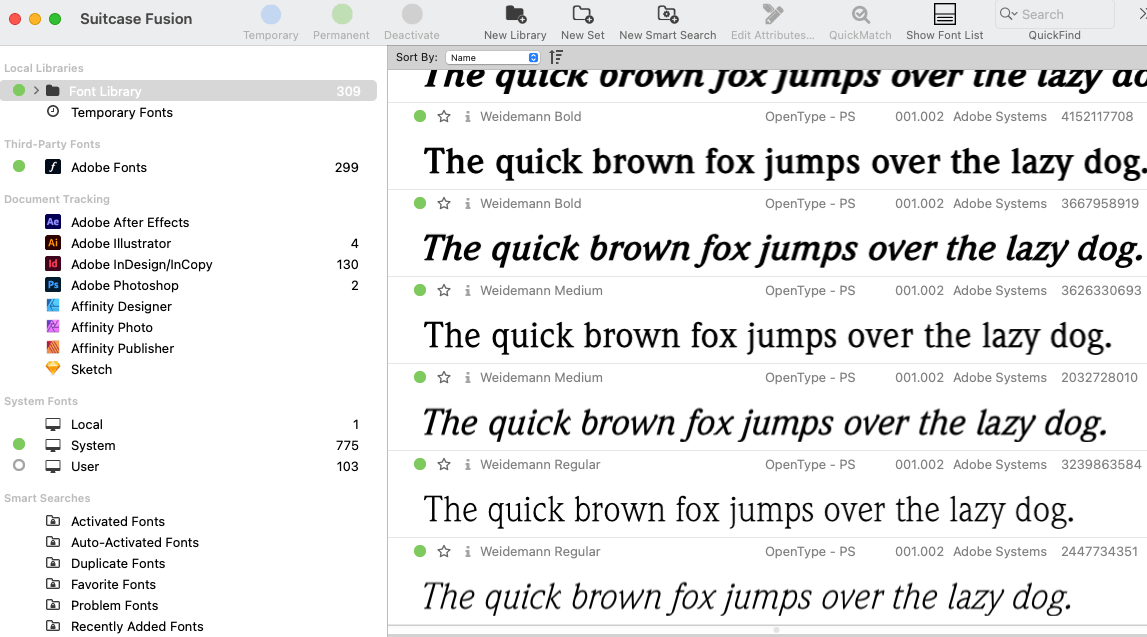
Task: Favorite Weidemann Regular 2447734351 with star
Action: coord(444,551)
